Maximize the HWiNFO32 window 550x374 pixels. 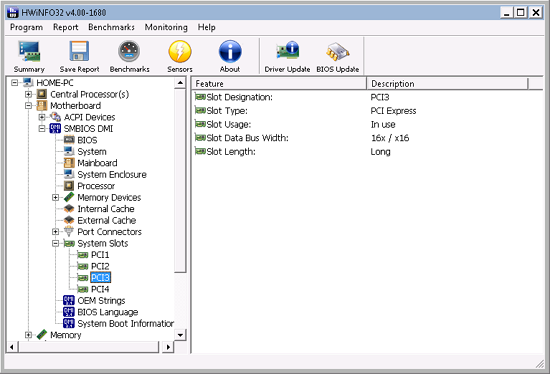click(x=521, y=13)
